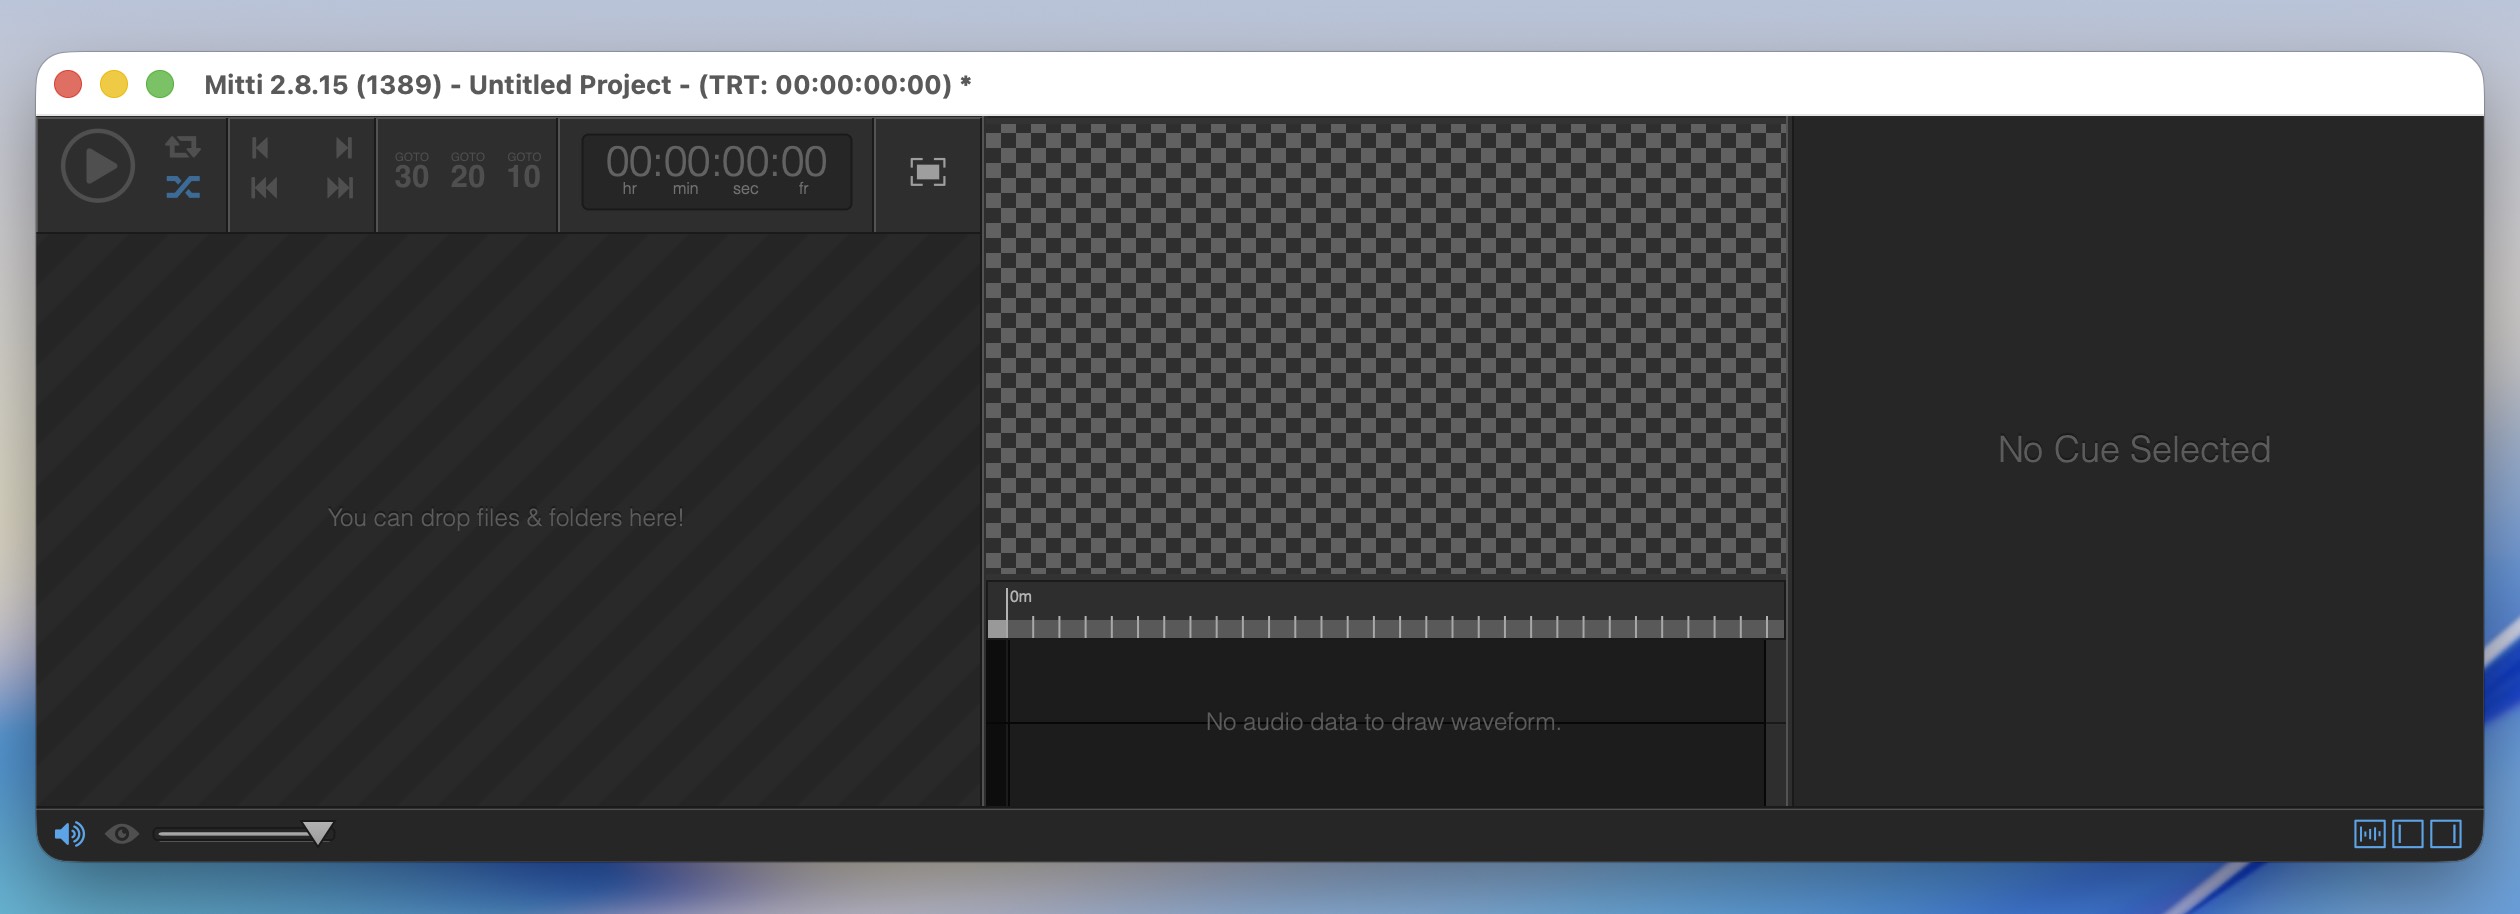Click the Play button
The height and width of the screenshot is (914, 2520).
(x=97, y=169)
